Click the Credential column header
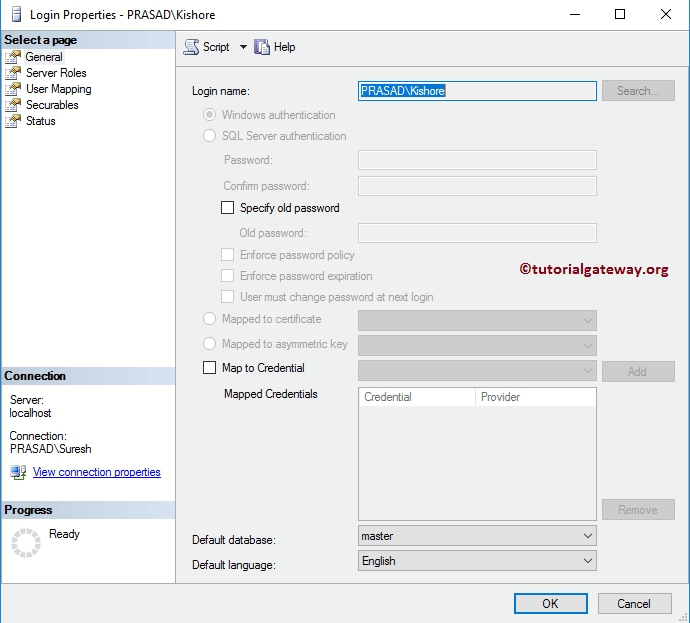690x623 pixels. click(x=417, y=397)
